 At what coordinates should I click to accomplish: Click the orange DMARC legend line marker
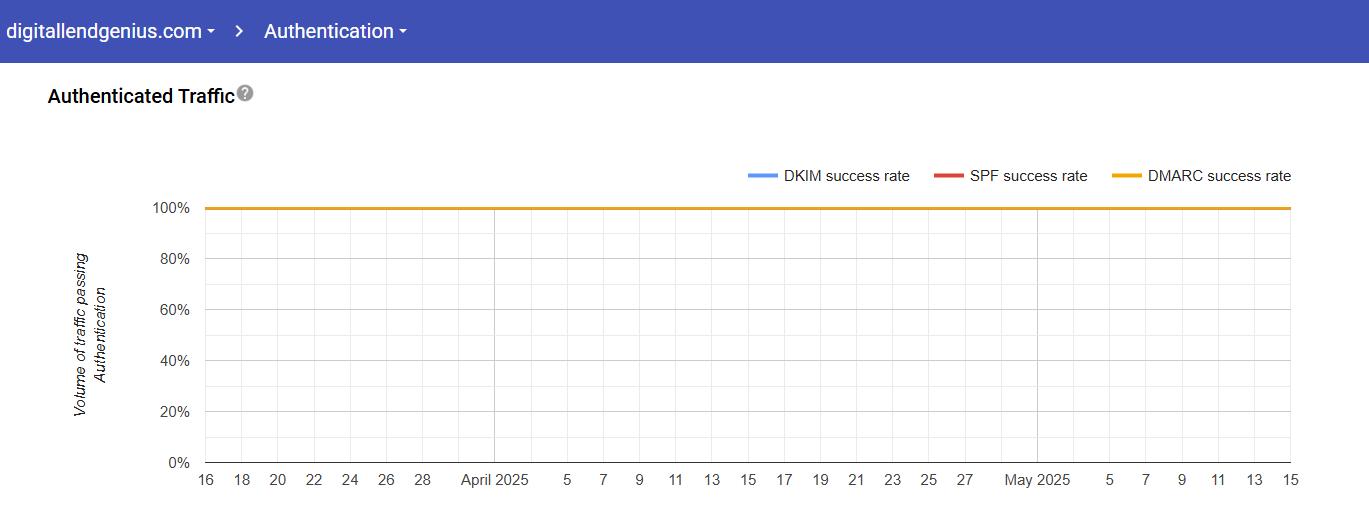[1126, 176]
